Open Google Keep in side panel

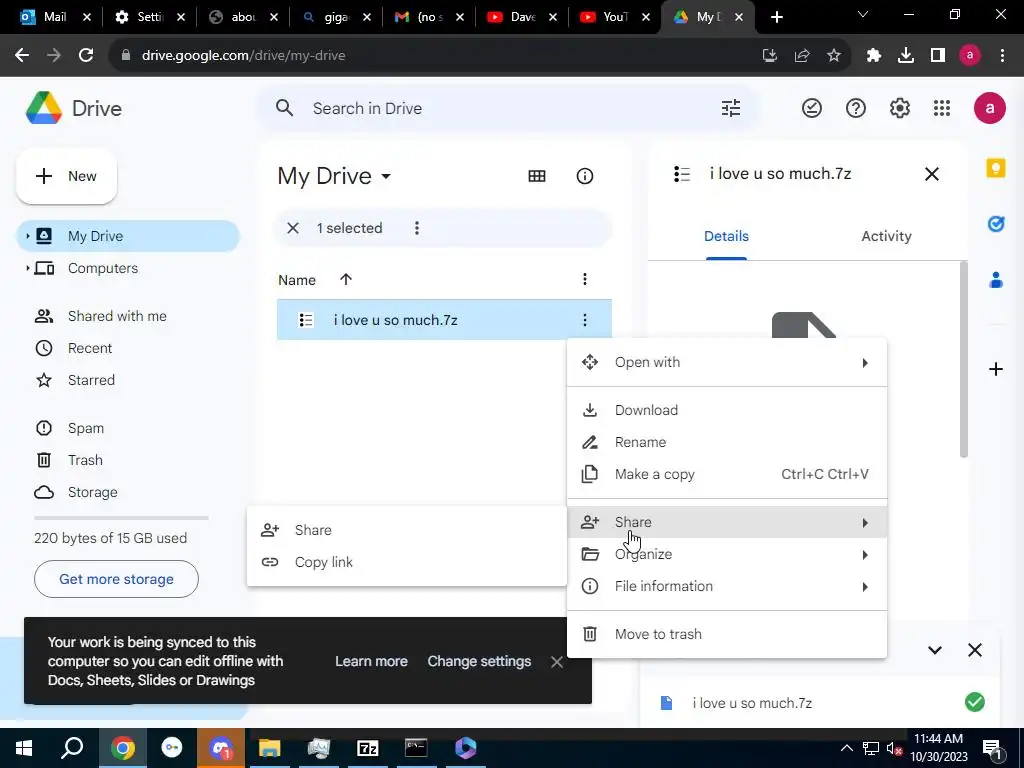[x=996, y=168]
